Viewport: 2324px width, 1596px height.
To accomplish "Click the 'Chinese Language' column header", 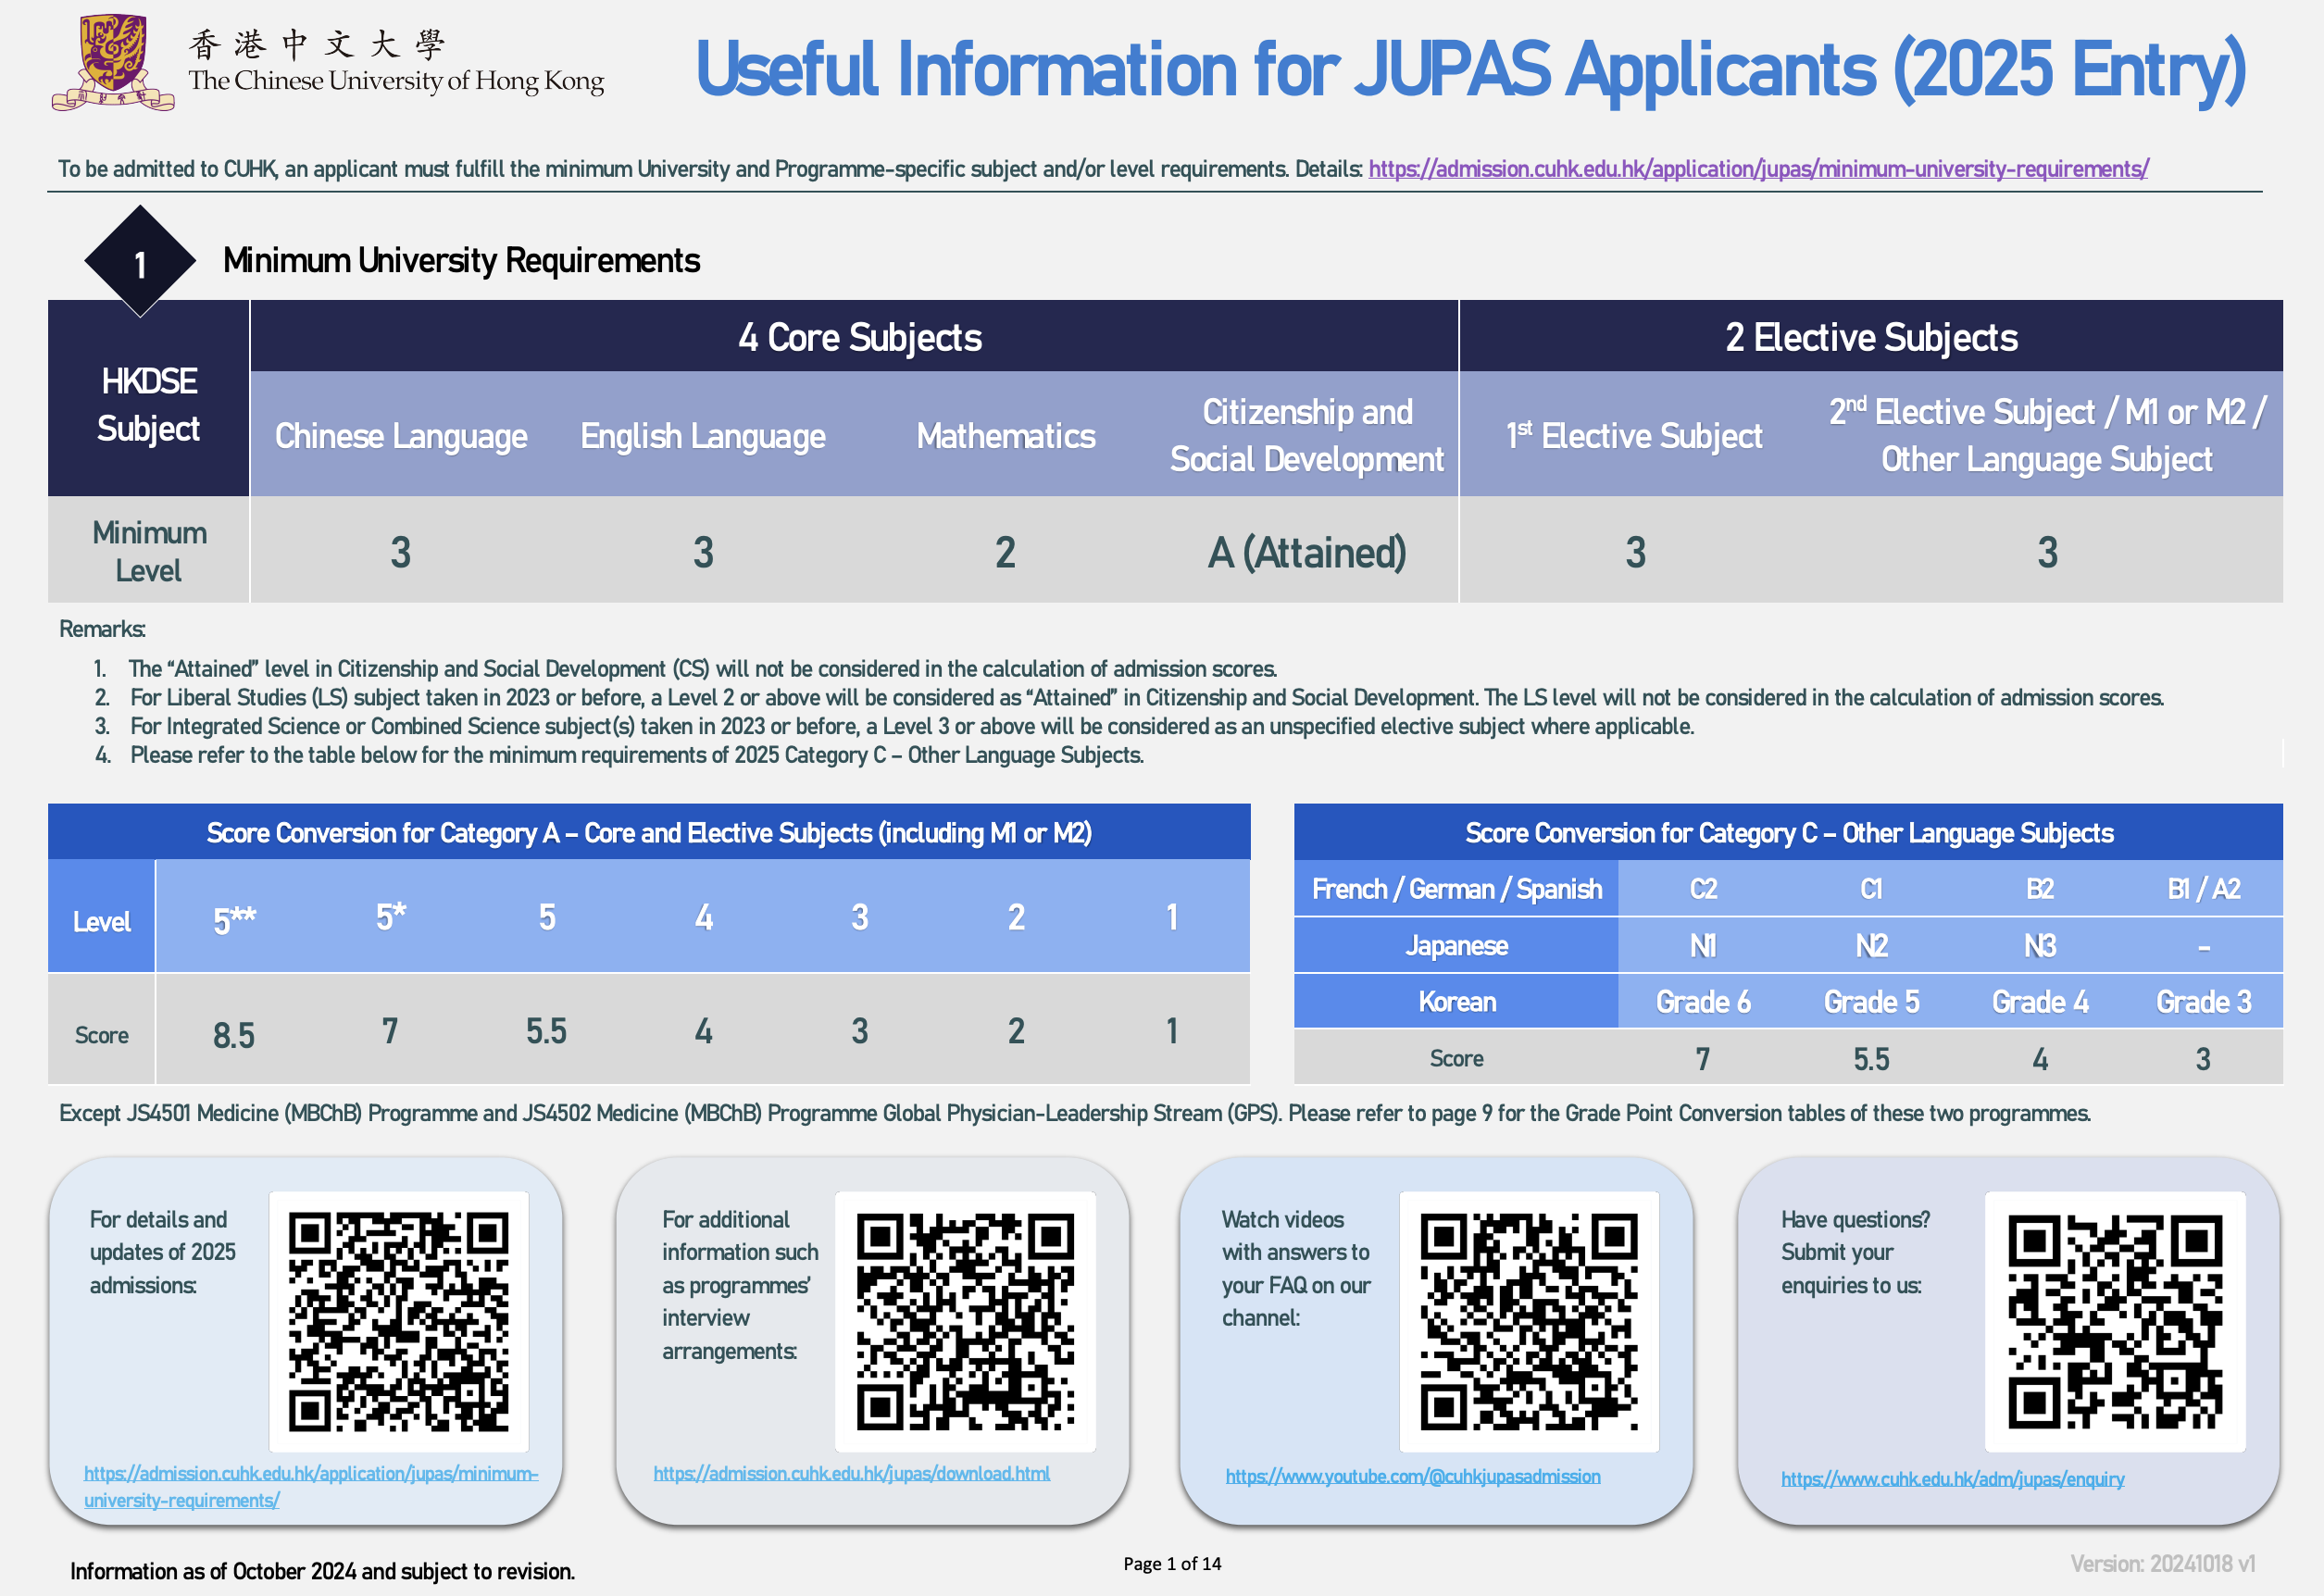I will 401,435.
